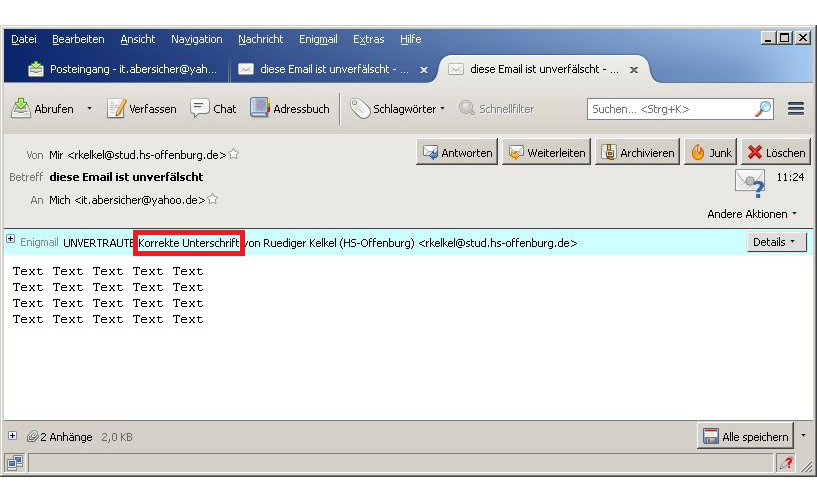817x502 pixels.
Task: Toggle the Schnellfilter quick filter
Action: pyautogui.click(x=497, y=109)
